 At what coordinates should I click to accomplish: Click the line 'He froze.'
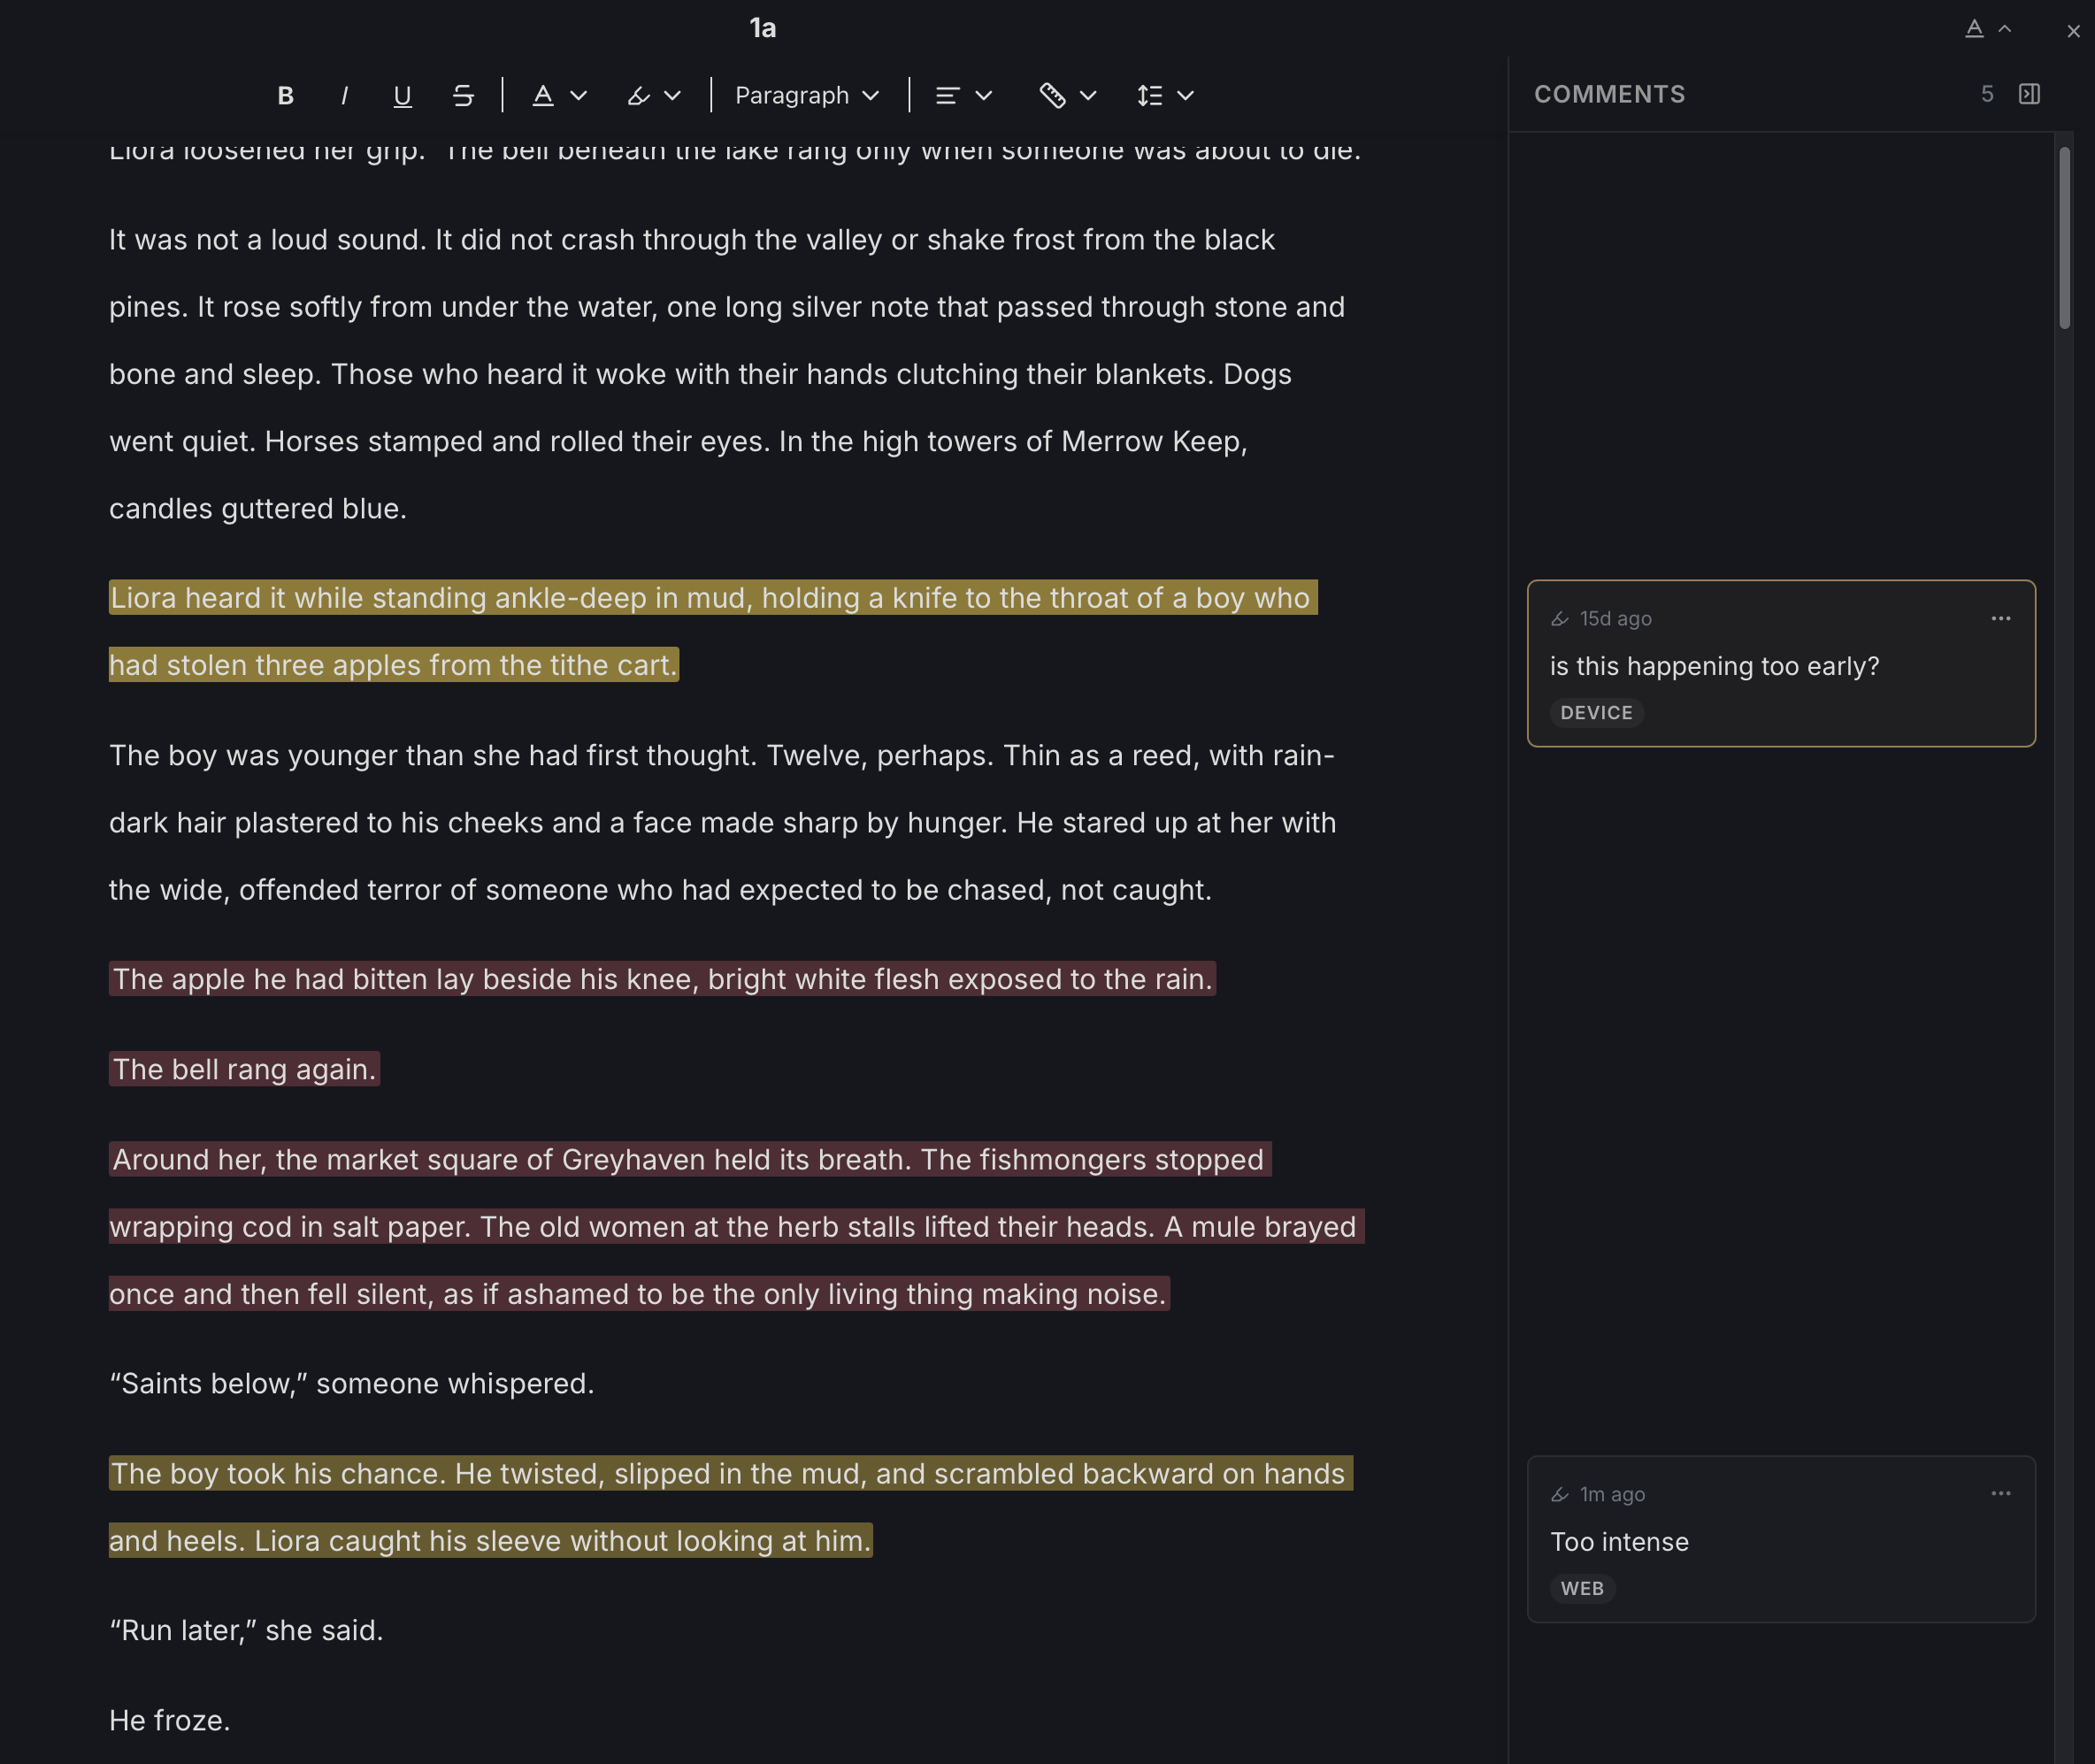170,1720
